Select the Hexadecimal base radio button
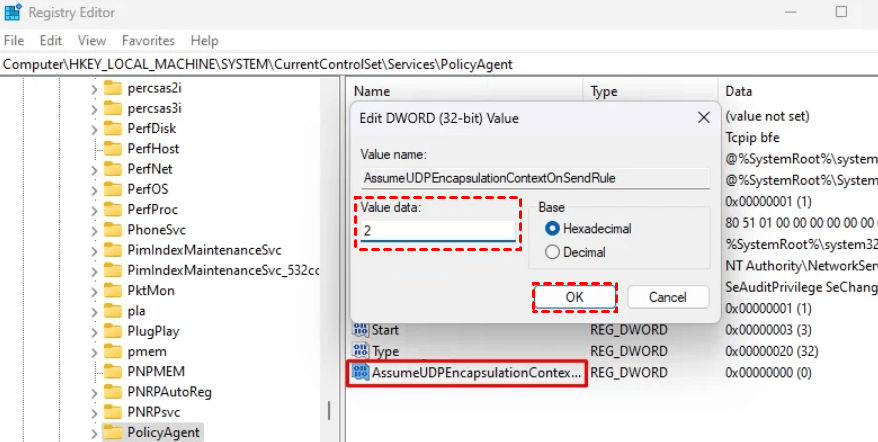878x442 pixels. (553, 229)
